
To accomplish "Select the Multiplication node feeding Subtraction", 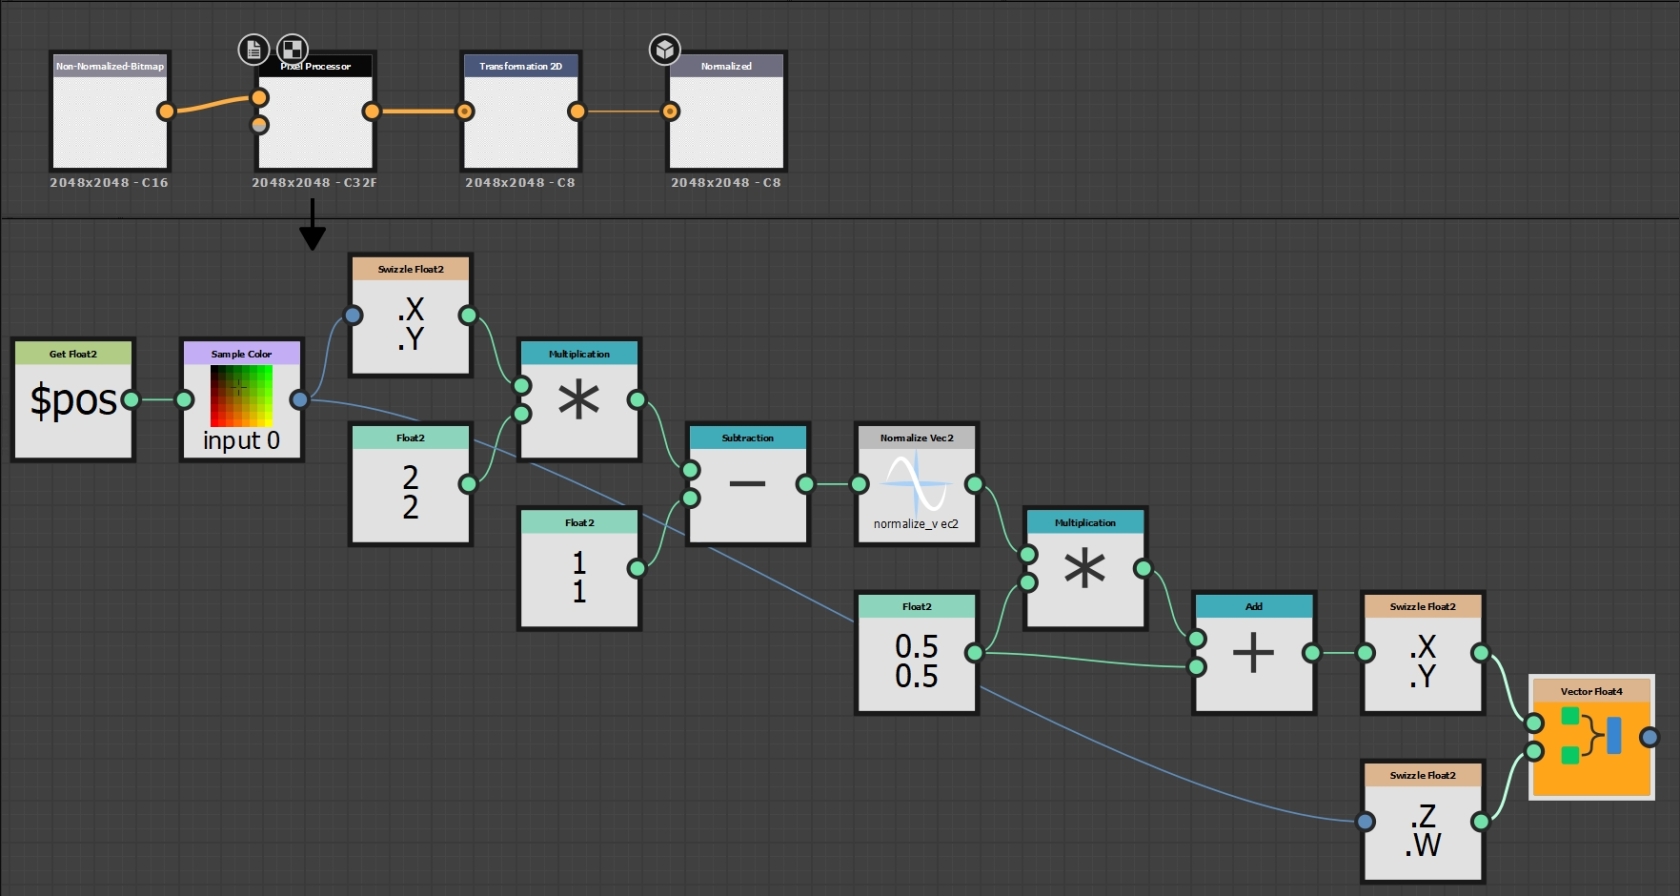I will [x=579, y=400].
